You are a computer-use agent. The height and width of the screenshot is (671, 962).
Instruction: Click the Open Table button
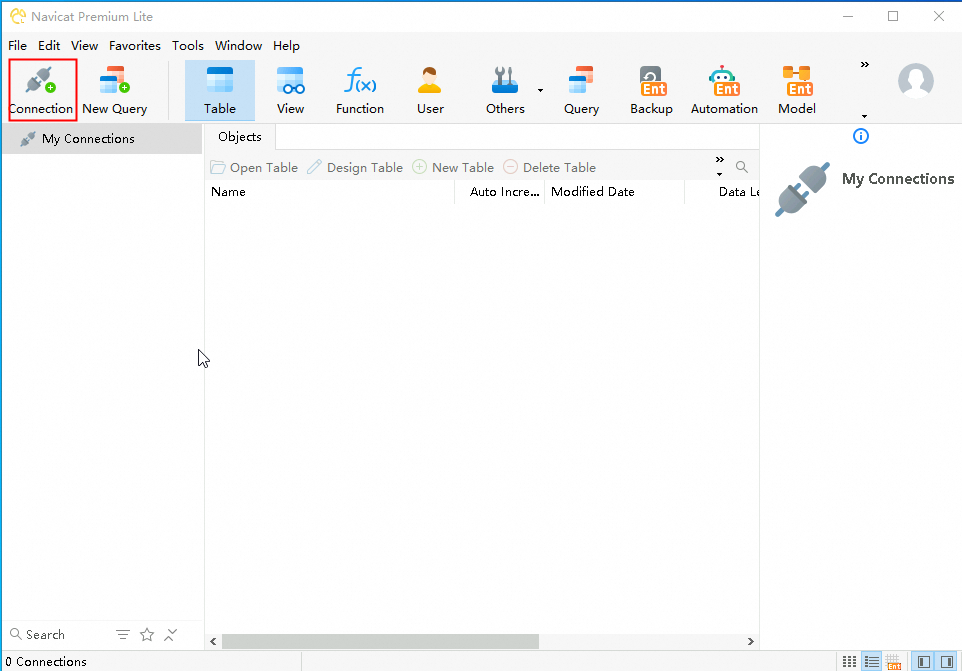pos(254,167)
